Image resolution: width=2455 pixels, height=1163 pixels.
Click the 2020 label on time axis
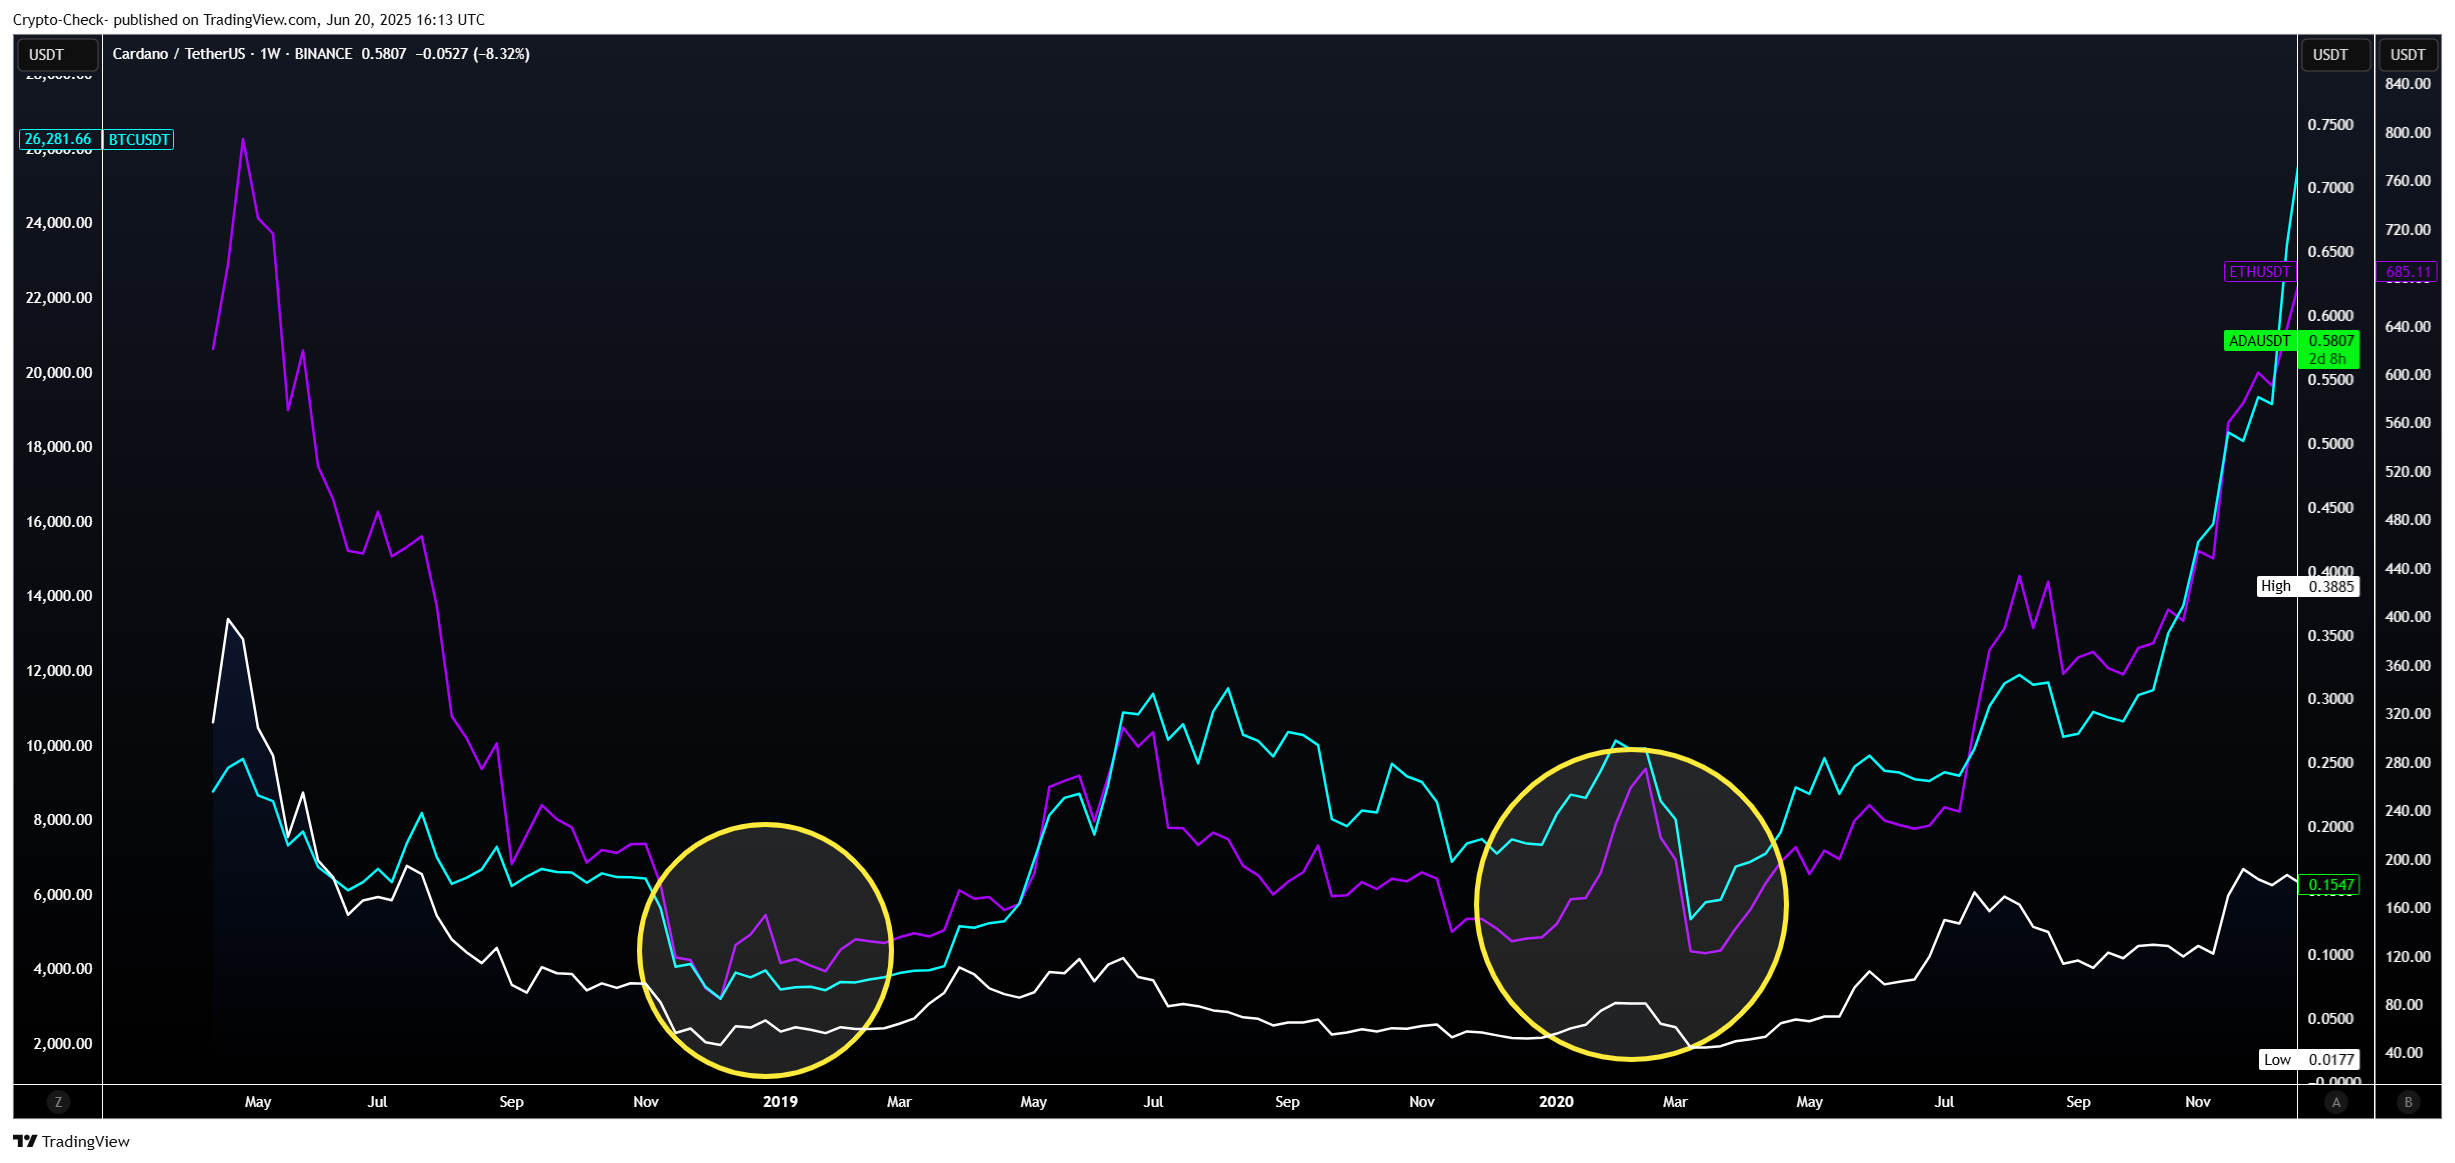pos(1556,1102)
